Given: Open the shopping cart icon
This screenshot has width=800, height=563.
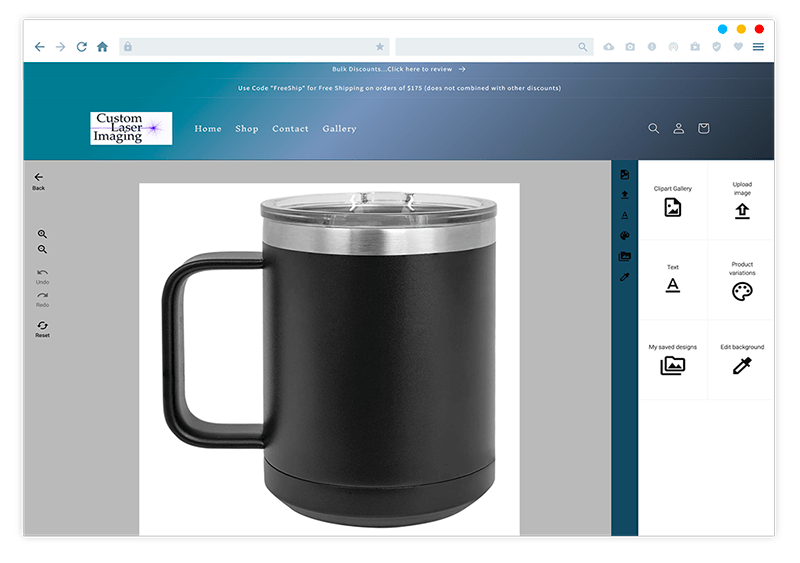Looking at the screenshot, I should pyautogui.click(x=704, y=129).
